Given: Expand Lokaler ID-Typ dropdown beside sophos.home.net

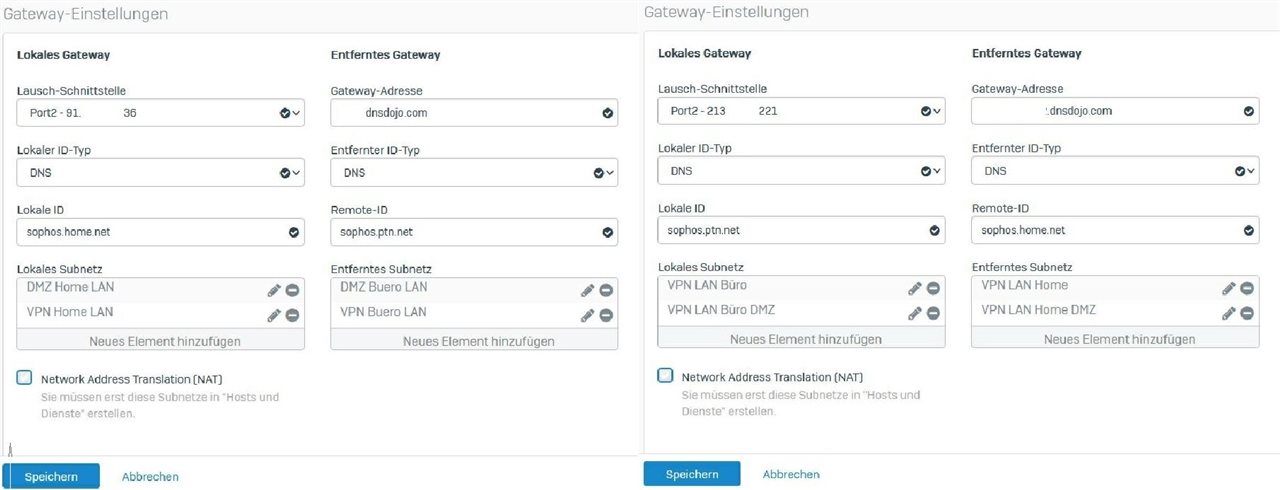Looking at the screenshot, I should pyautogui.click(x=161, y=172).
